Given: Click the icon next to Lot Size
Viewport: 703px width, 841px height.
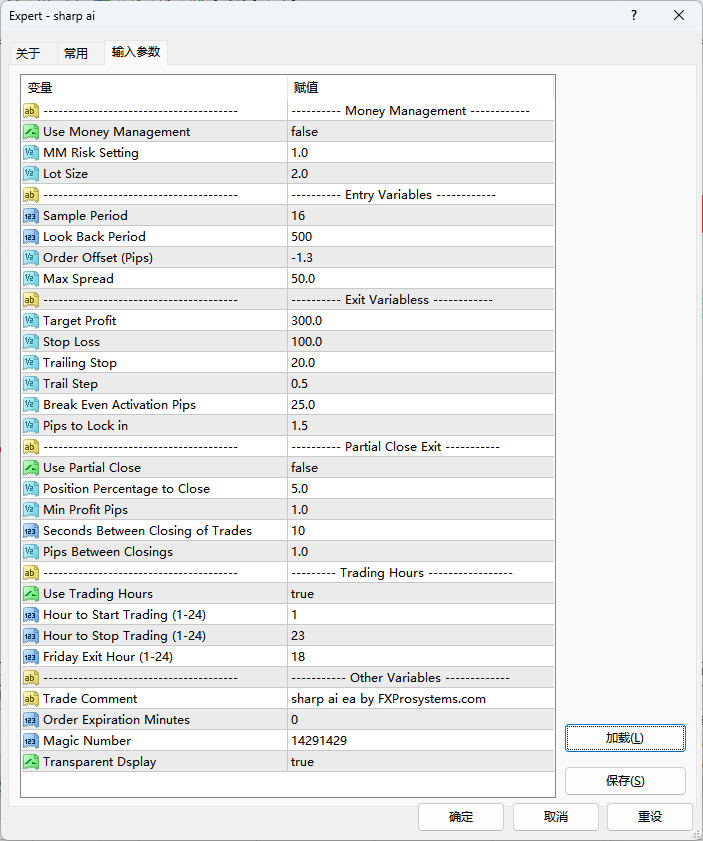Looking at the screenshot, I should [31, 174].
